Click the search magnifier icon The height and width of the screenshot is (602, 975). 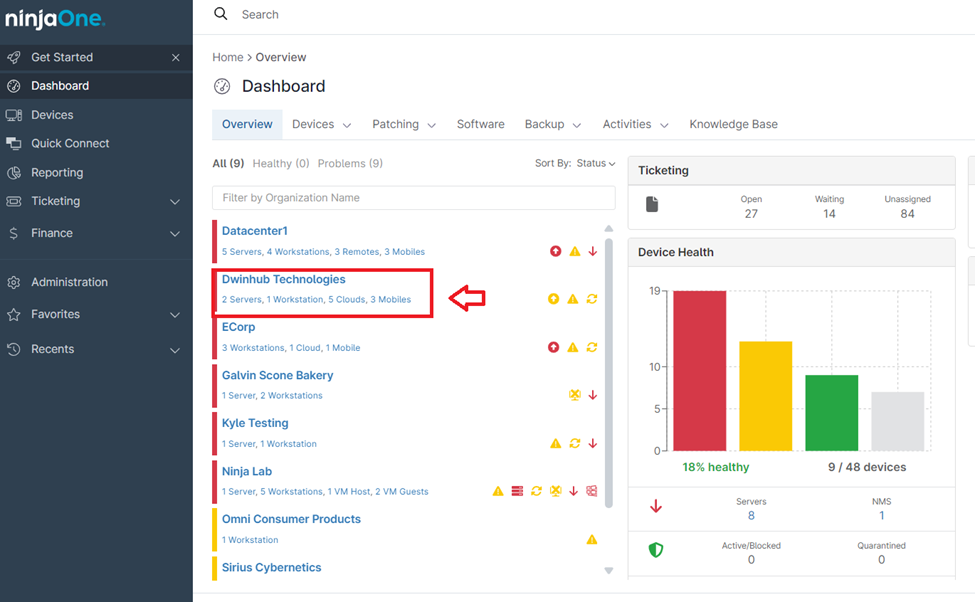[221, 14]
